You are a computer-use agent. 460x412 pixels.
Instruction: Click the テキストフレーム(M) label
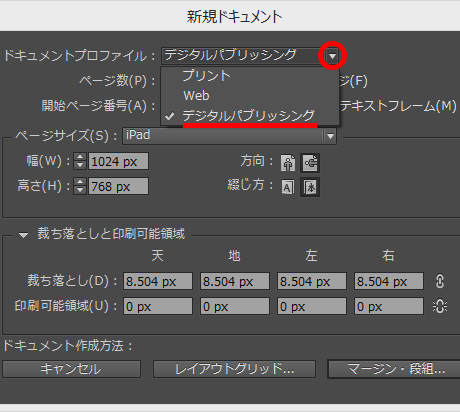pyautogui.click(x=399, y=106)
